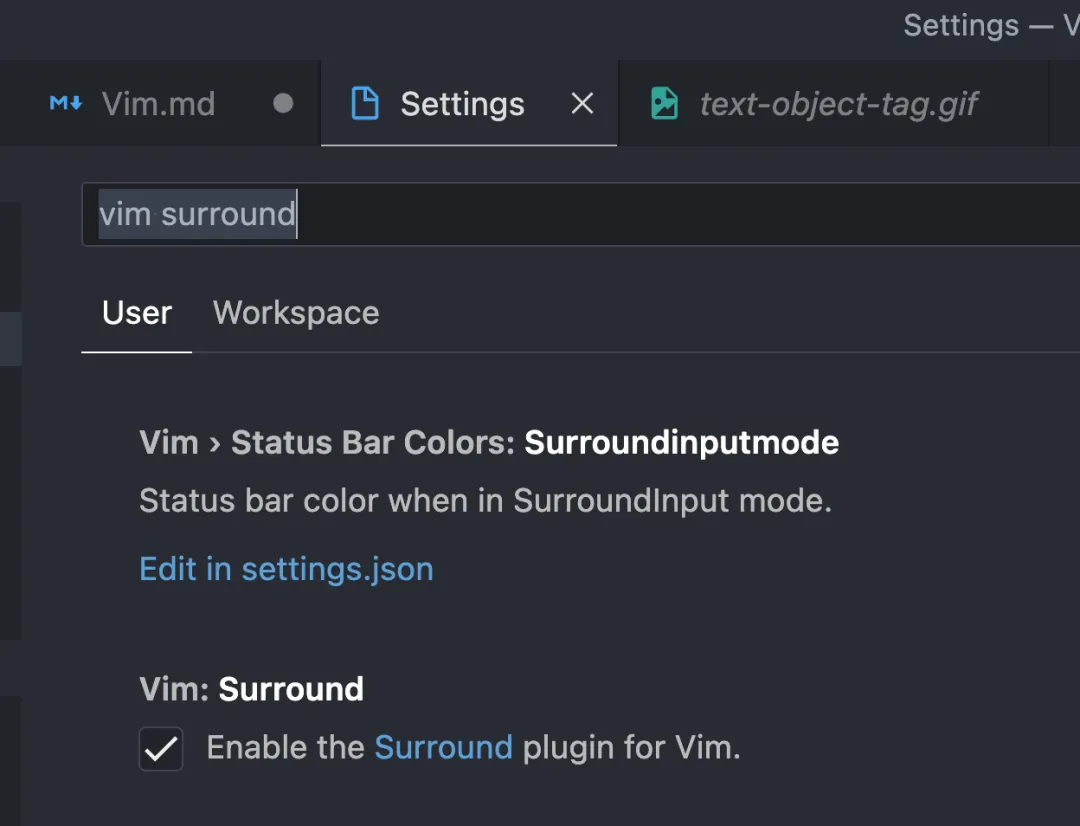Open the text-object-tag.gif tab

point(838,104)
